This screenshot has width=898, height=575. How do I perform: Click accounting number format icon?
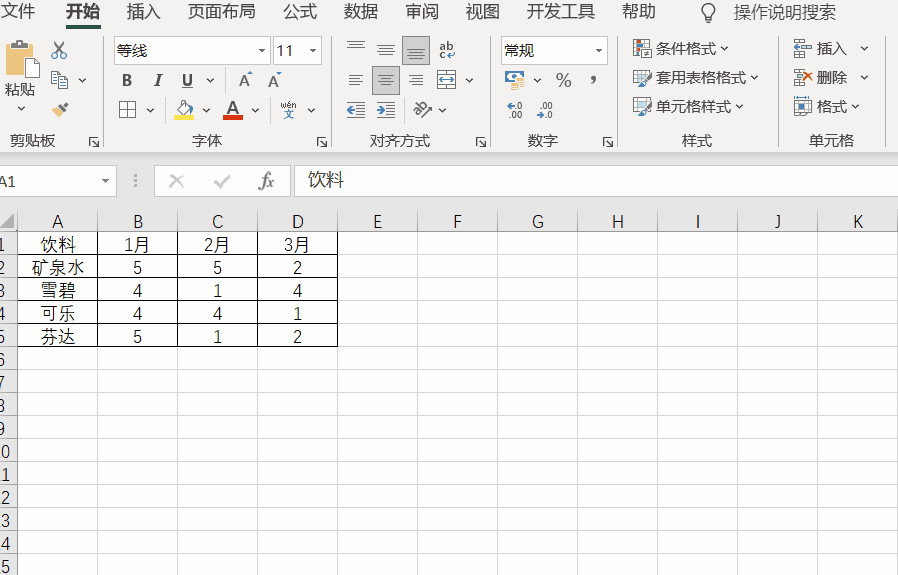(514, 80)
